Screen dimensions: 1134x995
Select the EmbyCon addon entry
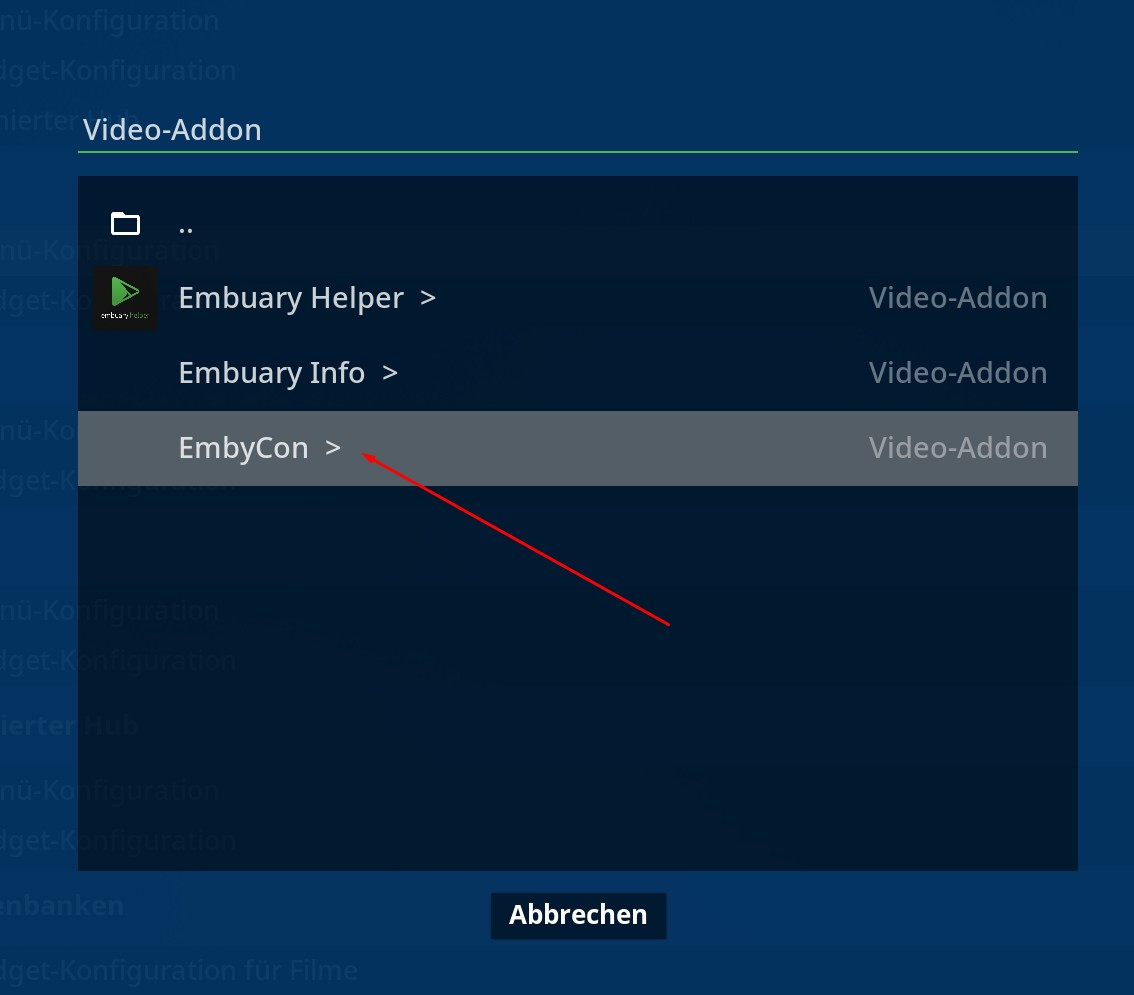pyautogui.click(x=577, y=448)
